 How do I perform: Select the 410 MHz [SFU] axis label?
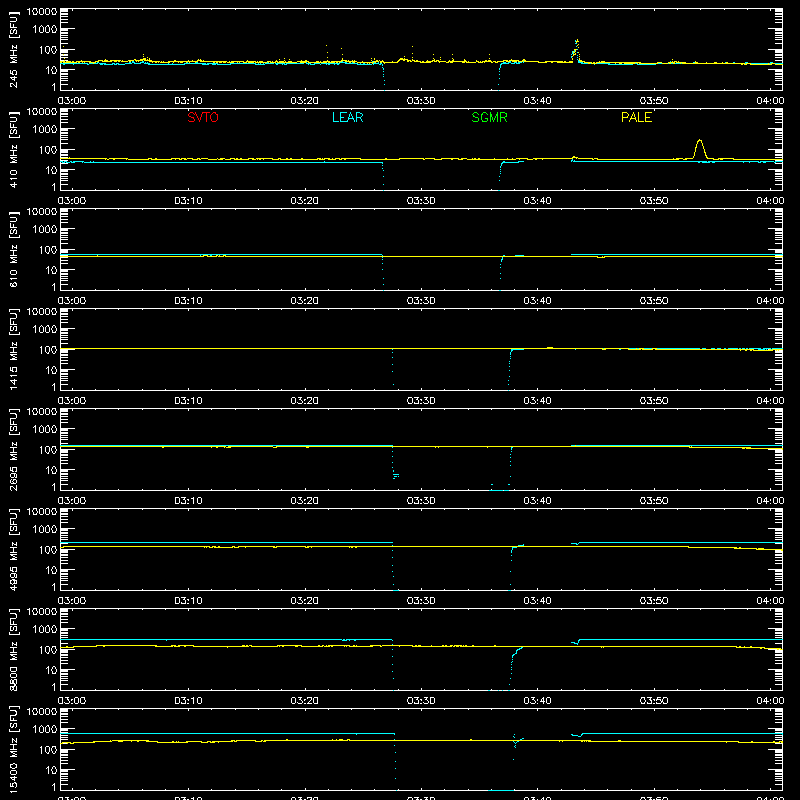14,149
